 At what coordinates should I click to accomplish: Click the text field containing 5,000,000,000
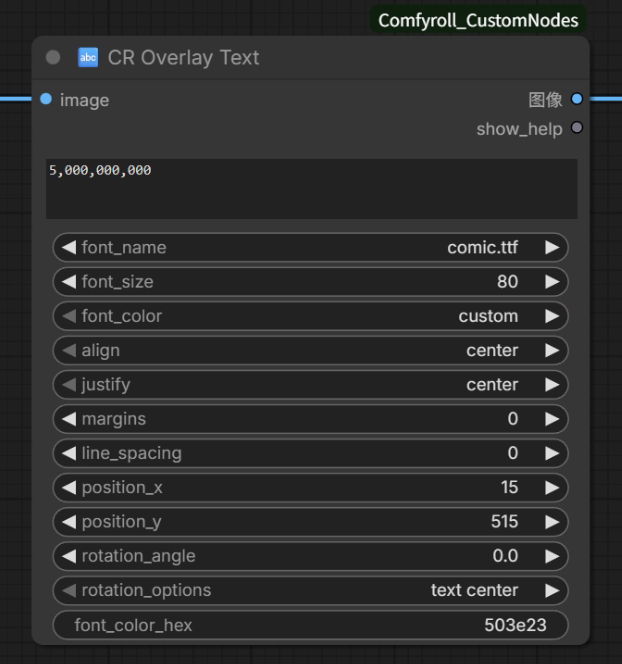(x=312, y=189)
